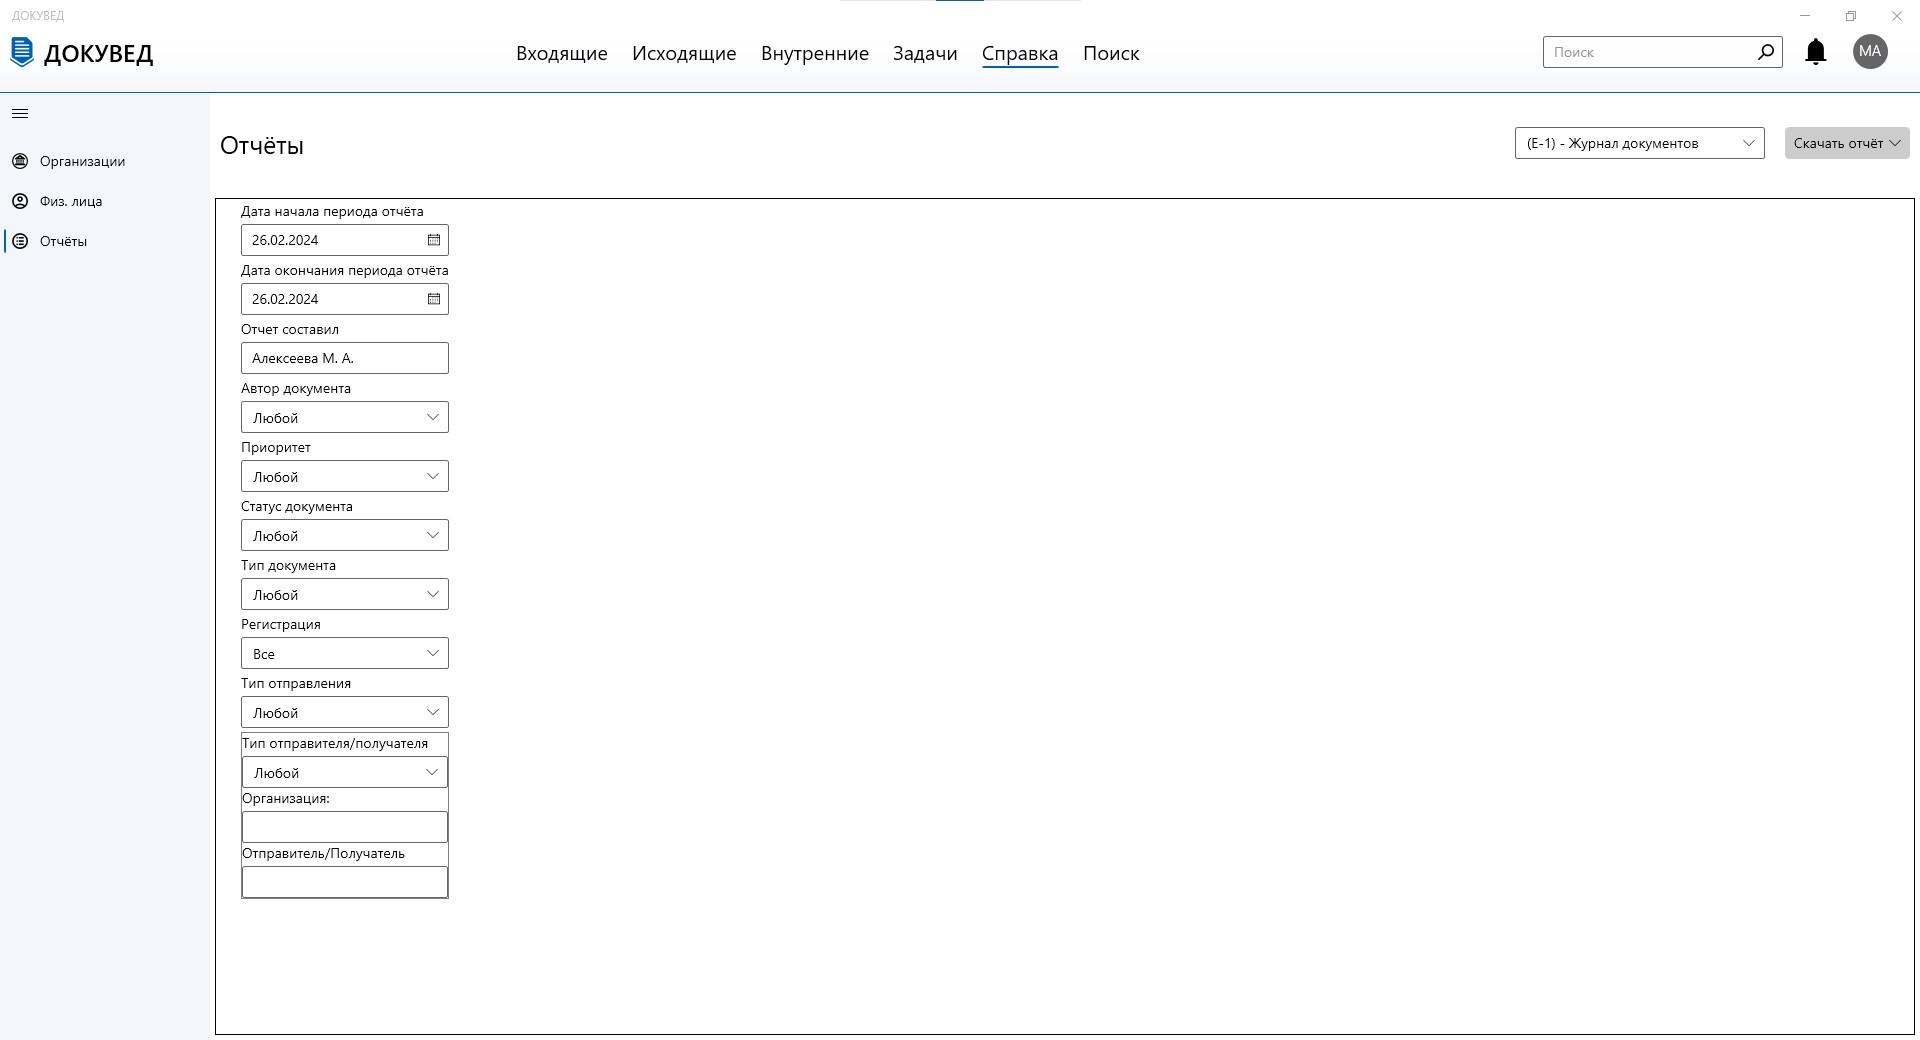Click the Отправитель/Получатель input field
Viewport: 1920px width, 1040px height.
[345, 882]
